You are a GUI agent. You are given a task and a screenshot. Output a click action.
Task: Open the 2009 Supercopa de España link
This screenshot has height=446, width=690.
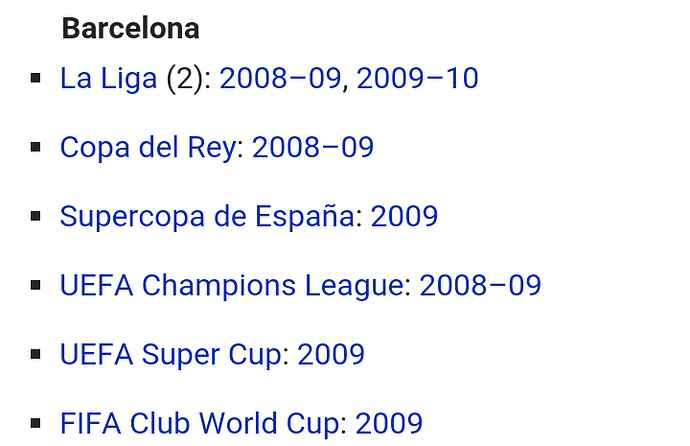pyautogui.click(x=404, y=216)
